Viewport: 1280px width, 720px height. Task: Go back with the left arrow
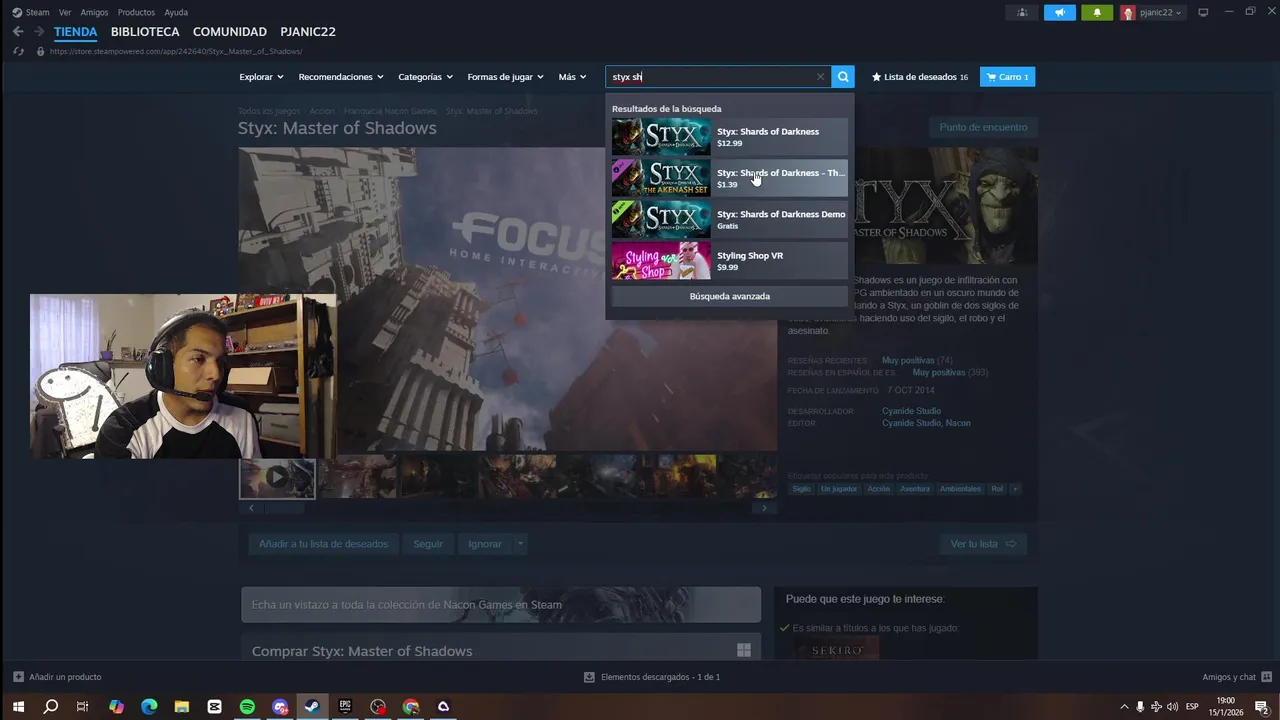pyautogui.click(x=18, y=32)
